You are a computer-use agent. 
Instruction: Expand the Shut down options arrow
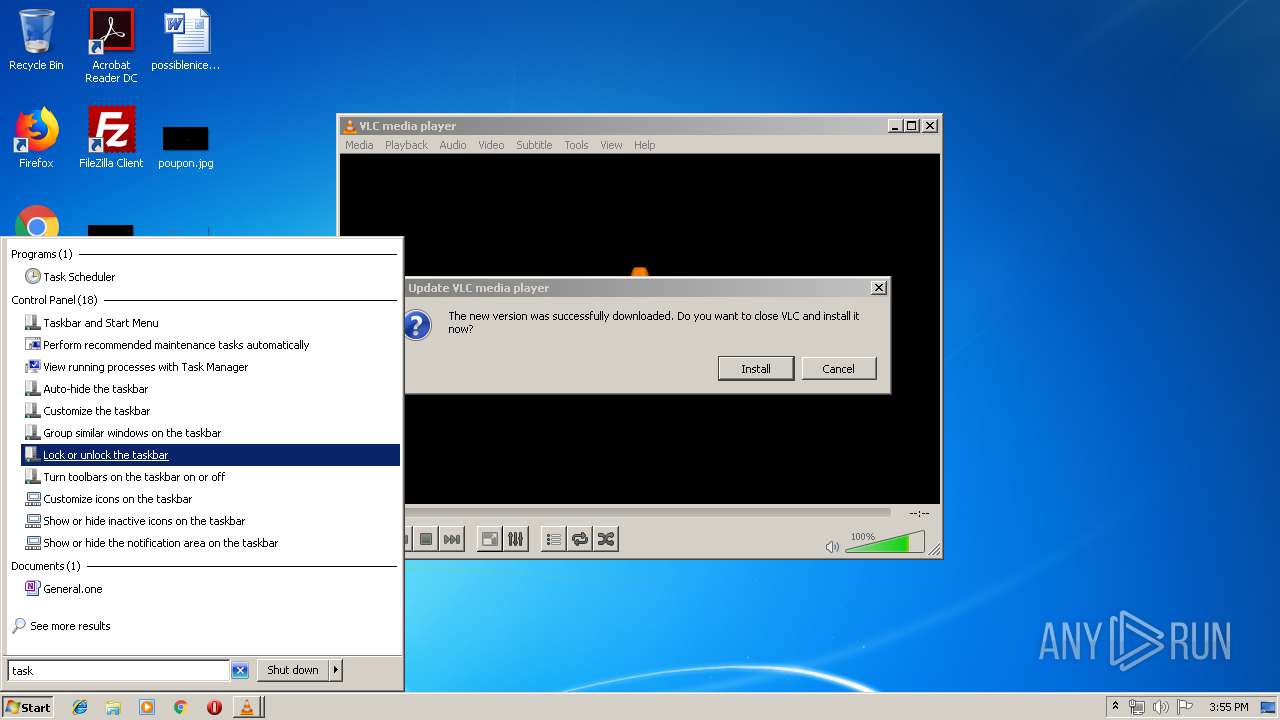336,670
